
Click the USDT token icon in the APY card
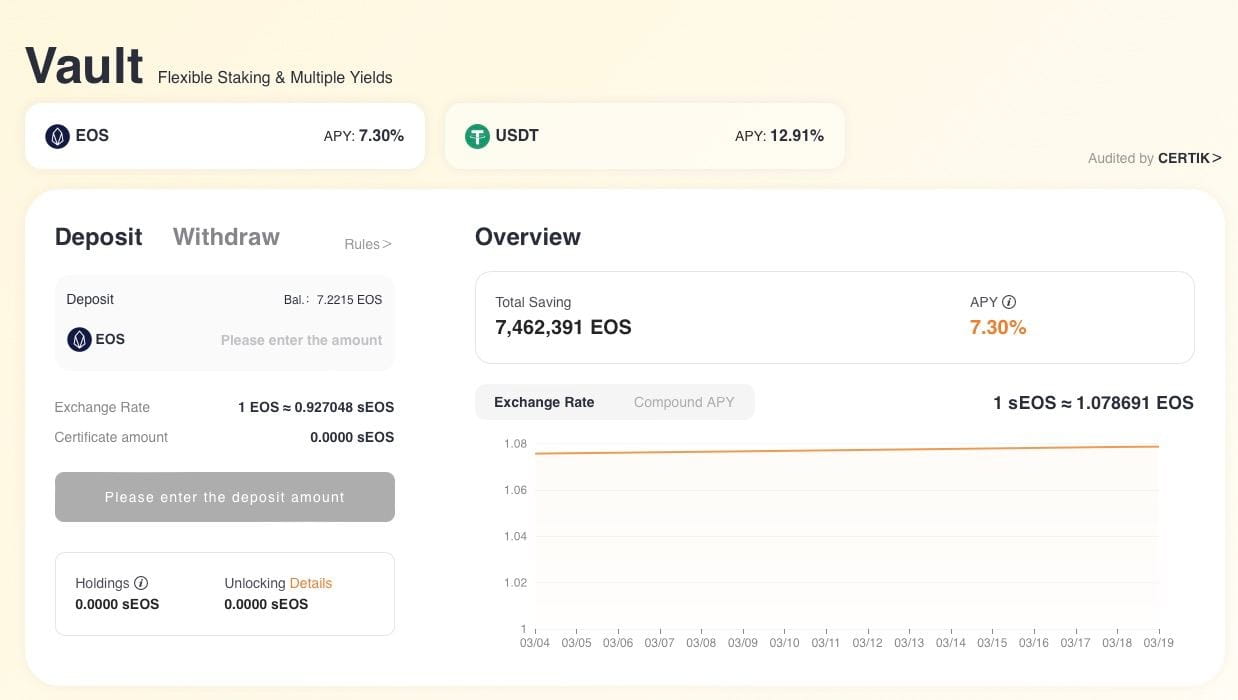coord(478,136)
